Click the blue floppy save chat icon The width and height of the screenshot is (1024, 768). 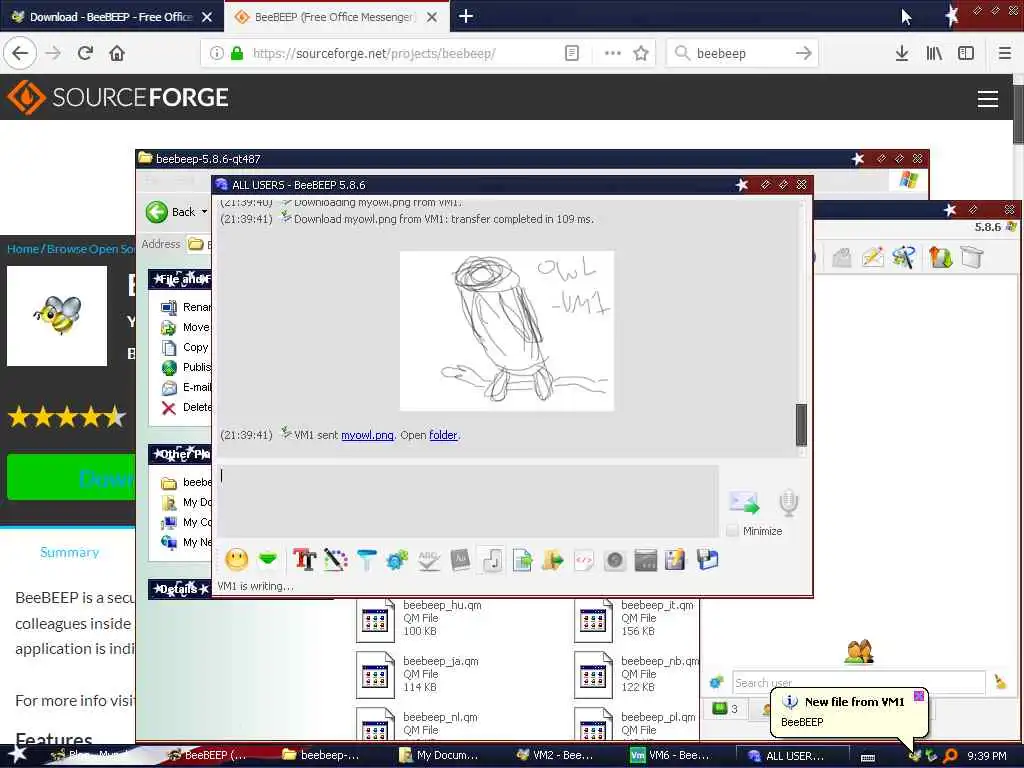[x=707, y=560]
